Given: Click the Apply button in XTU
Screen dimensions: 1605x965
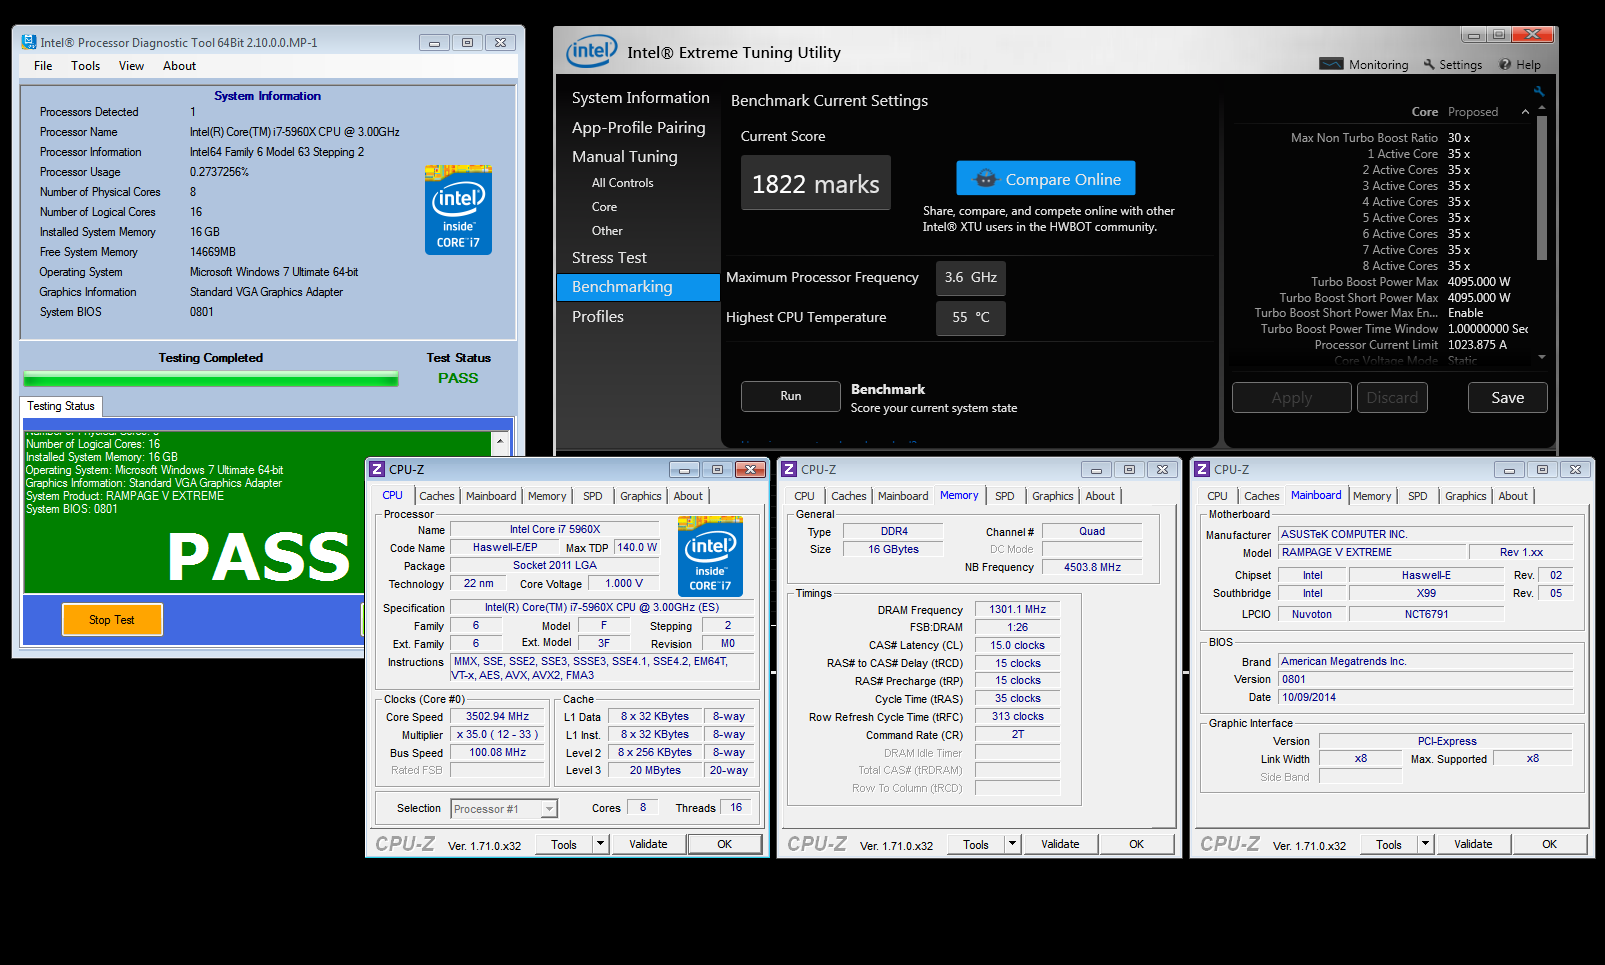Looking at the screenshot, I should point(1291,398).
